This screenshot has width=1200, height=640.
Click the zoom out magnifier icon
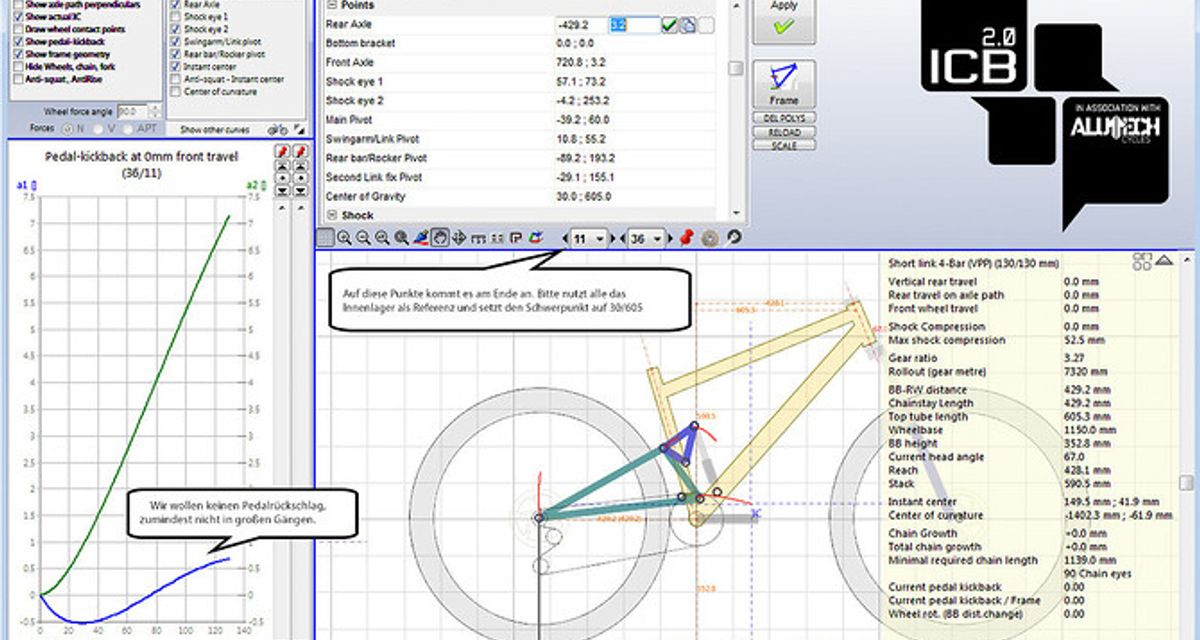[x=364, y=238]
